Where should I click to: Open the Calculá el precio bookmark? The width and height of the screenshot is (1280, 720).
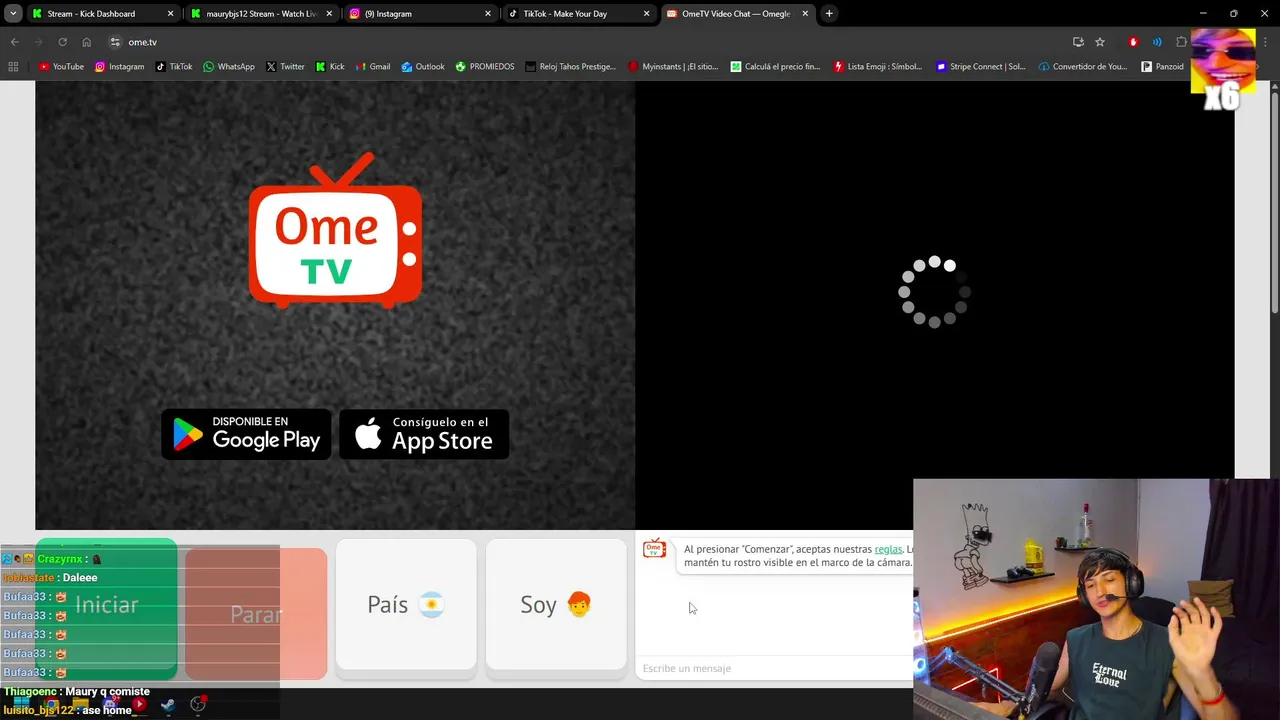tap(775, 67)
